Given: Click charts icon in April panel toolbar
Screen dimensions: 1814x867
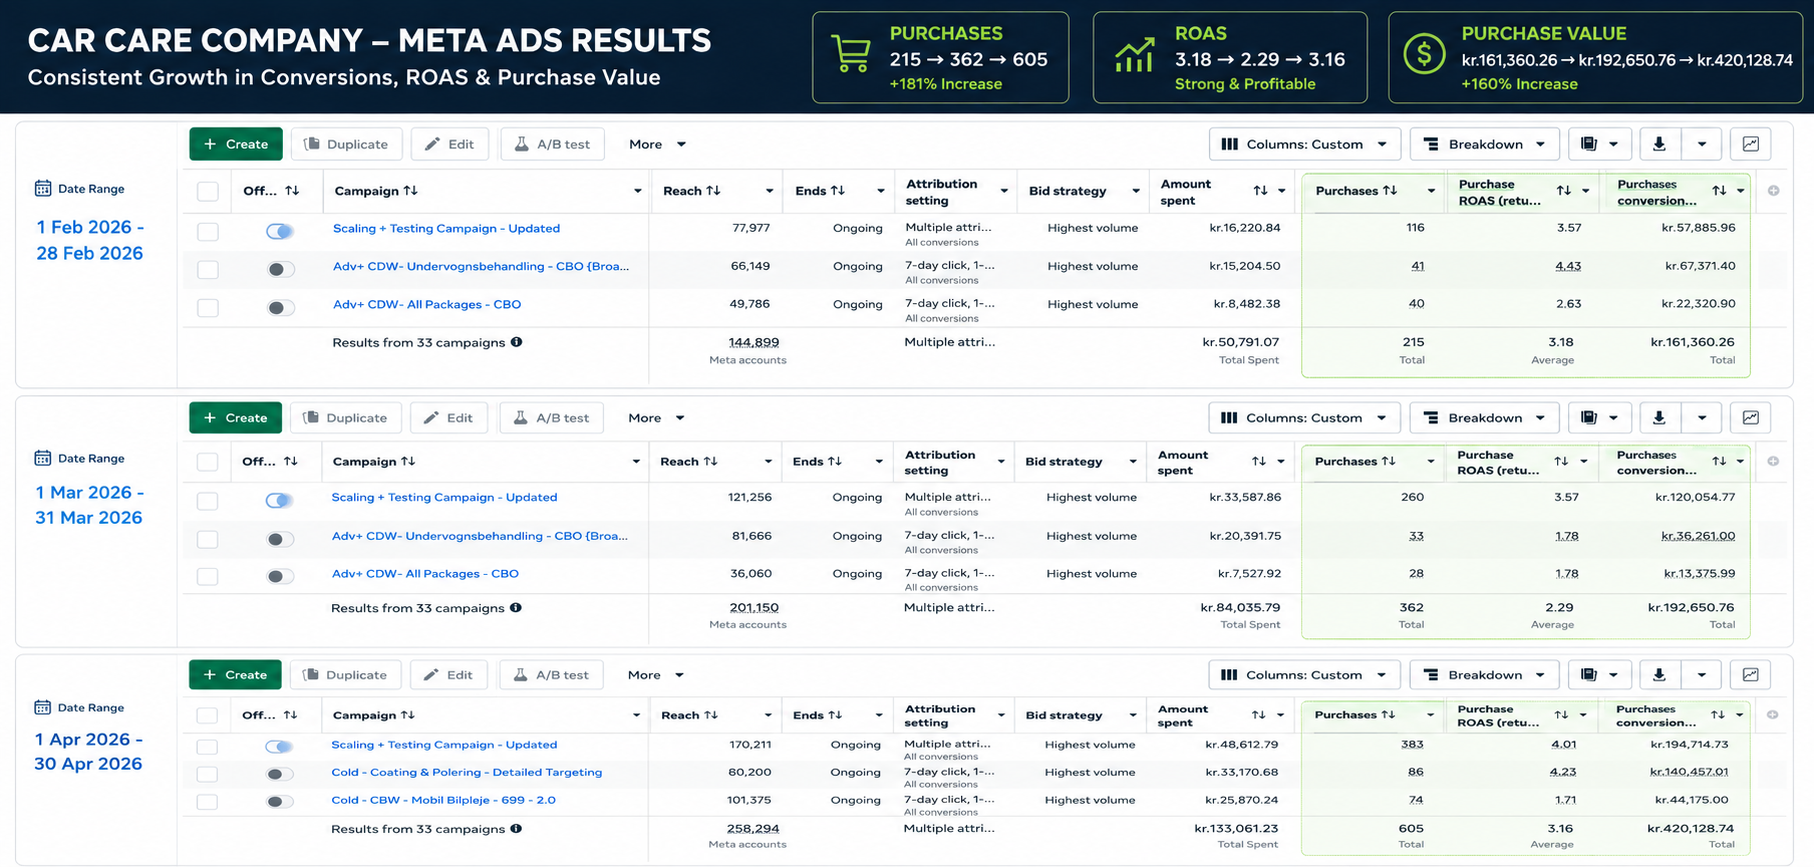Looking at the screenshot, I should 1751,675.
